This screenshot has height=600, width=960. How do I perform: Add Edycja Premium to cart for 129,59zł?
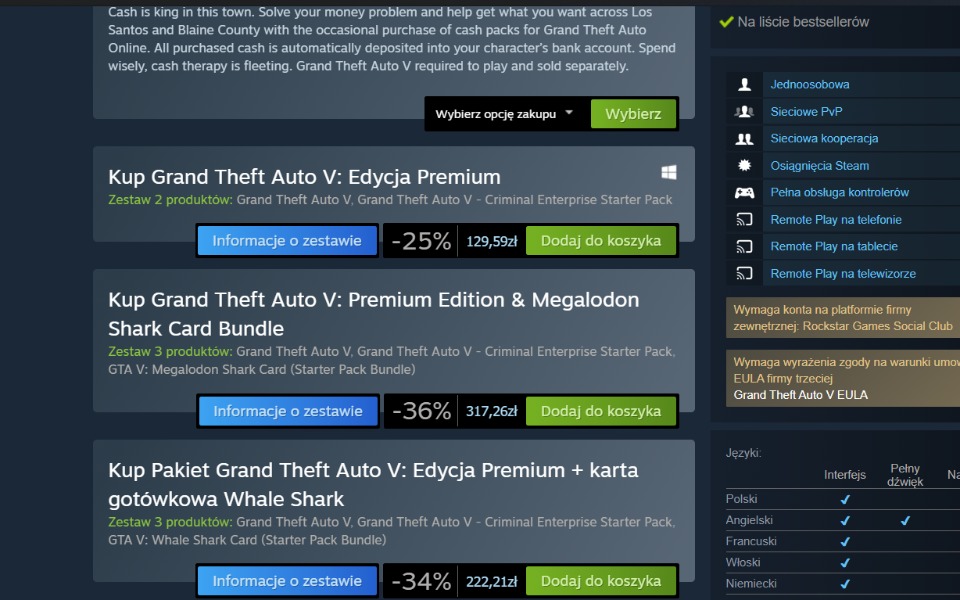(601, 241)
